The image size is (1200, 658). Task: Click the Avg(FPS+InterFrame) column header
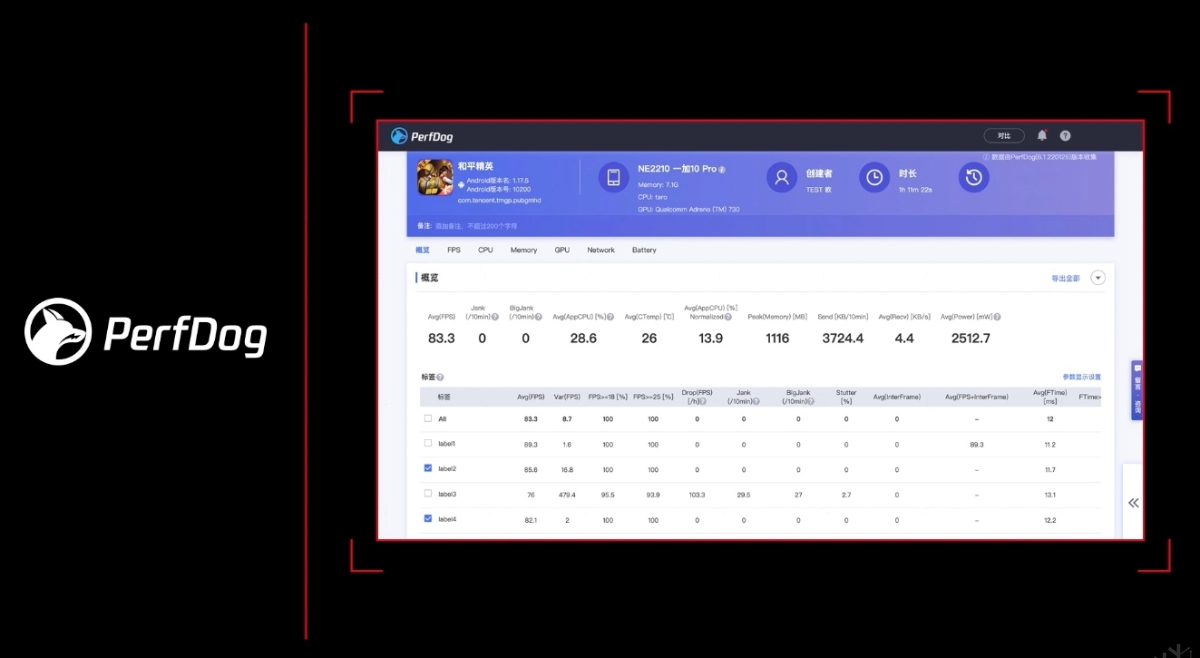click(977, 397)
